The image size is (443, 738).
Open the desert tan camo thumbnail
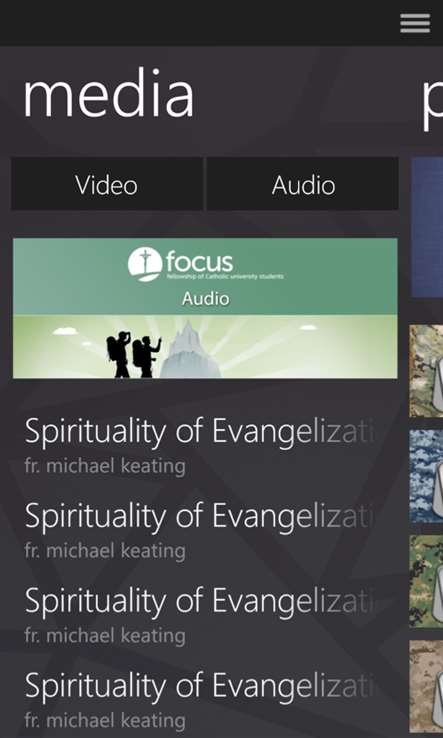tap(426, 686)
